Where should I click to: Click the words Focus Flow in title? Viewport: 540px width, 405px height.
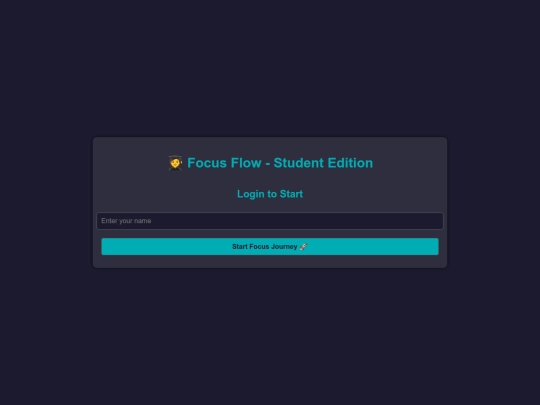tap(224, 163)
